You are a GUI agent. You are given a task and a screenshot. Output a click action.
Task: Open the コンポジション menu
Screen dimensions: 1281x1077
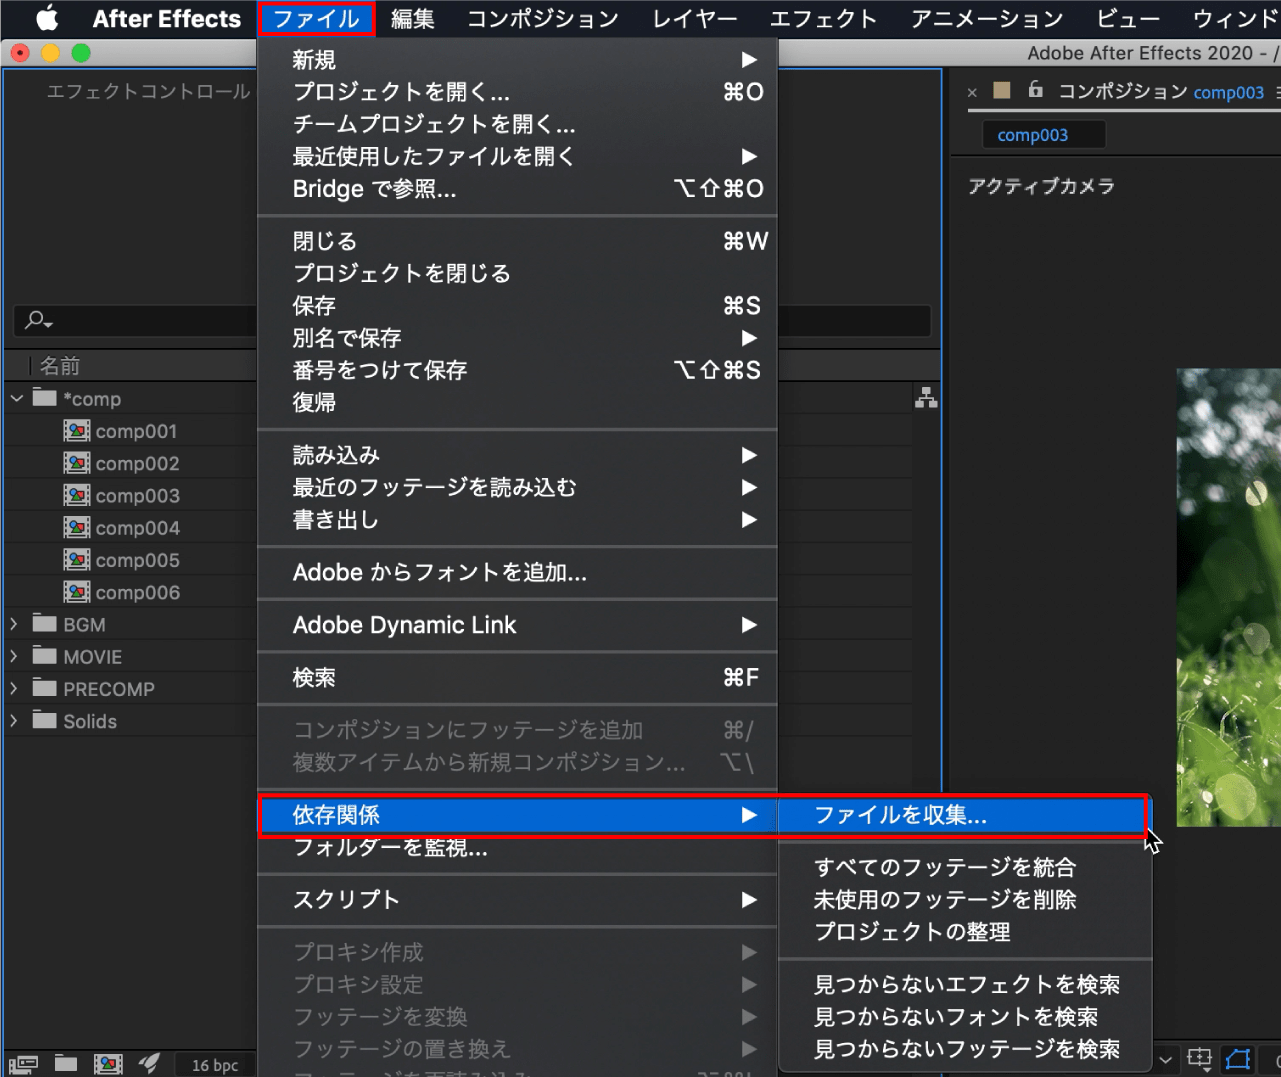point(543,19)
